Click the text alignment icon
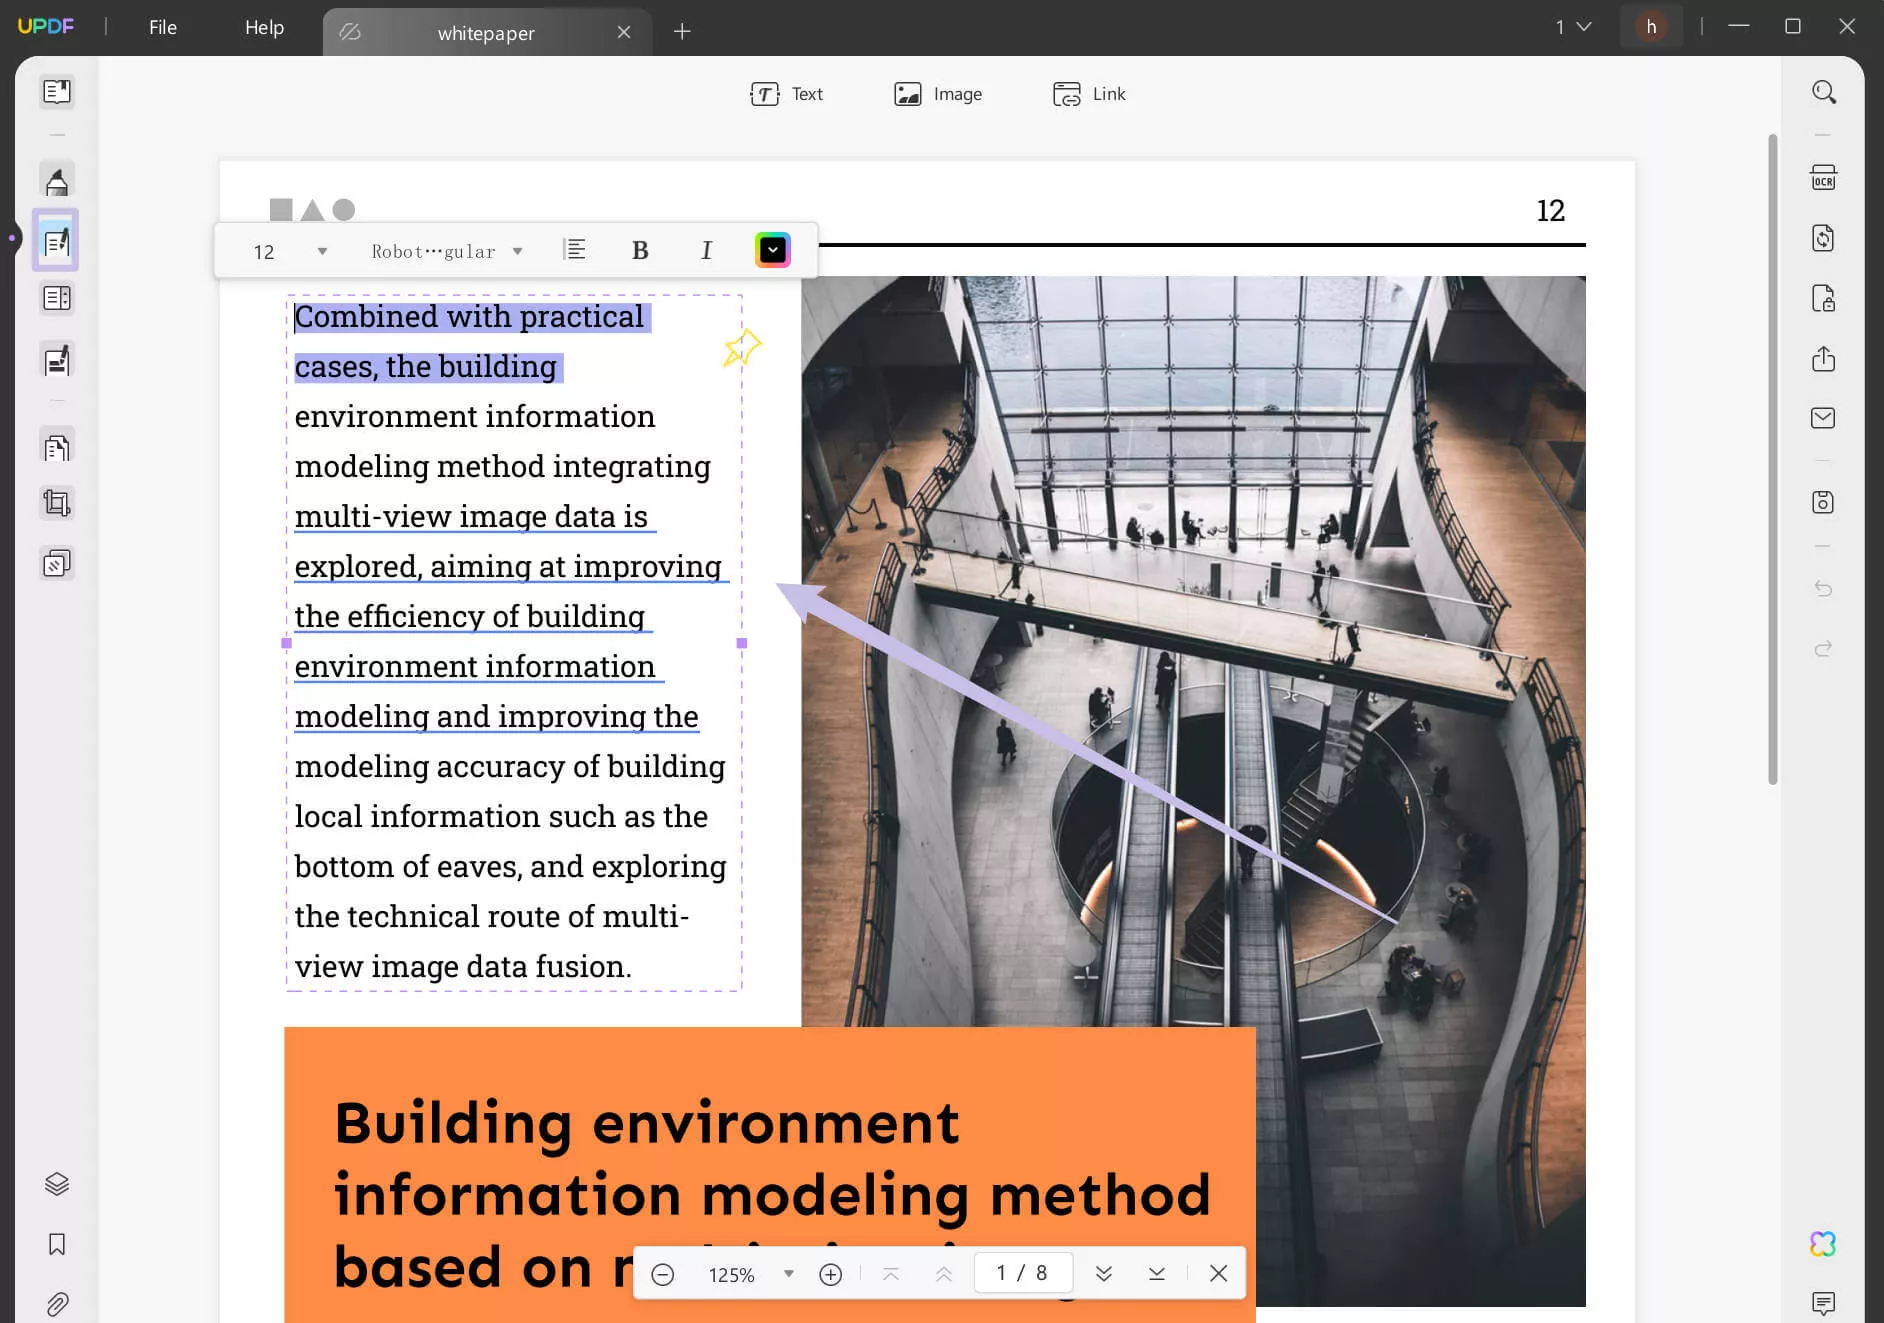This screenshot has height=1323, width=1884. pos(574,250)
